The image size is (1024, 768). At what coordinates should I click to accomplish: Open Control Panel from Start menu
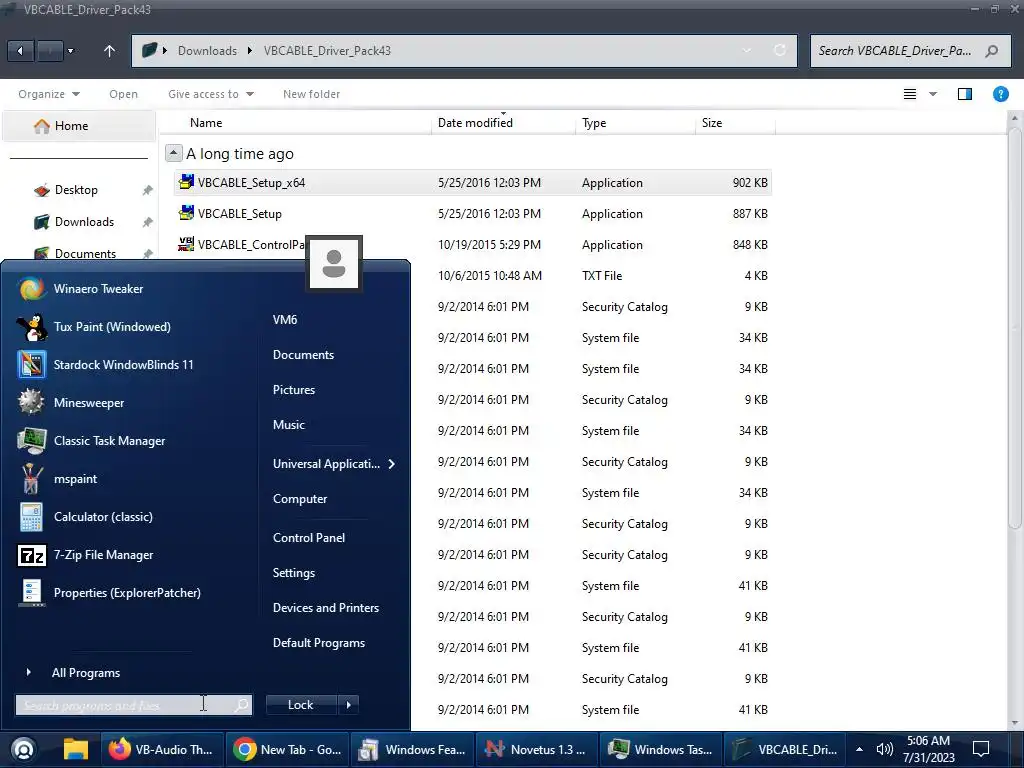[x=309, y=537]
